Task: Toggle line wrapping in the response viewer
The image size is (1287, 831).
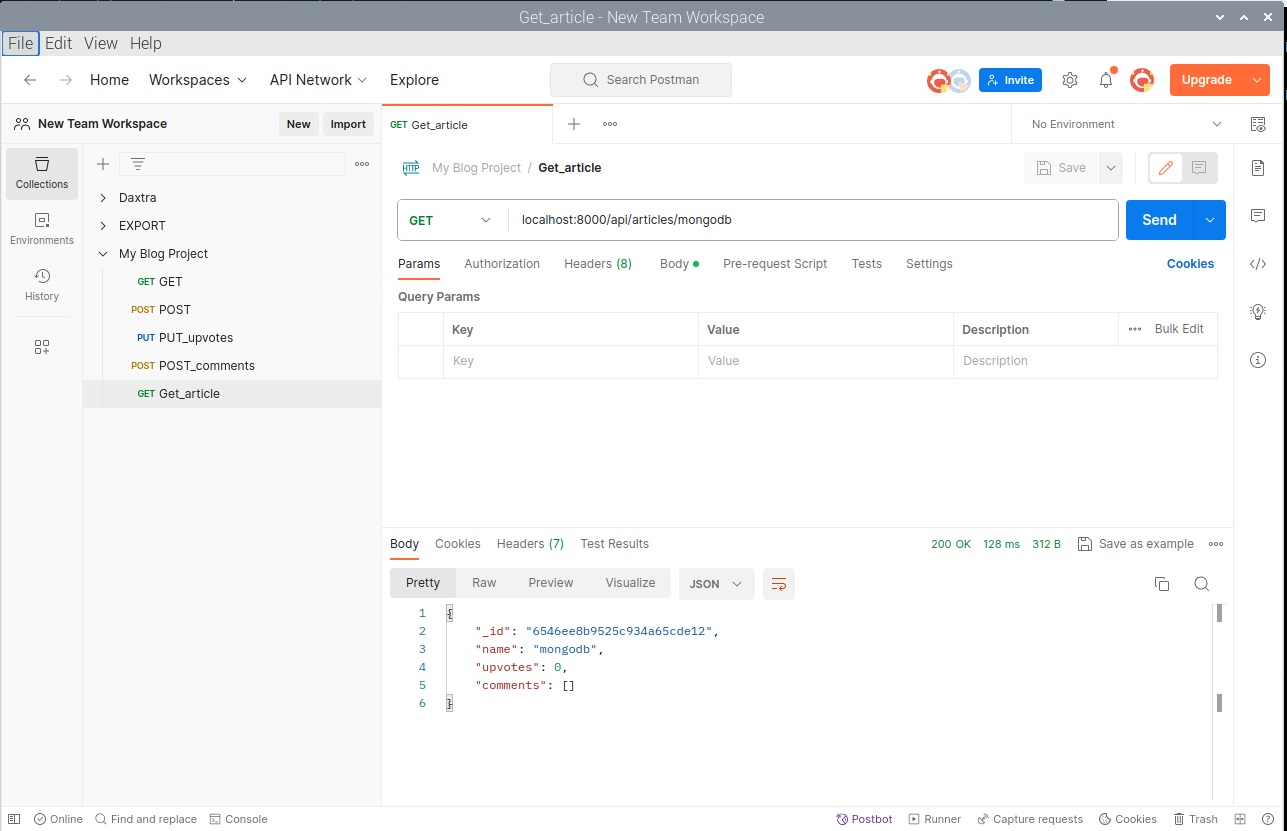Action: pyautogui.click(x=779, y=584)
